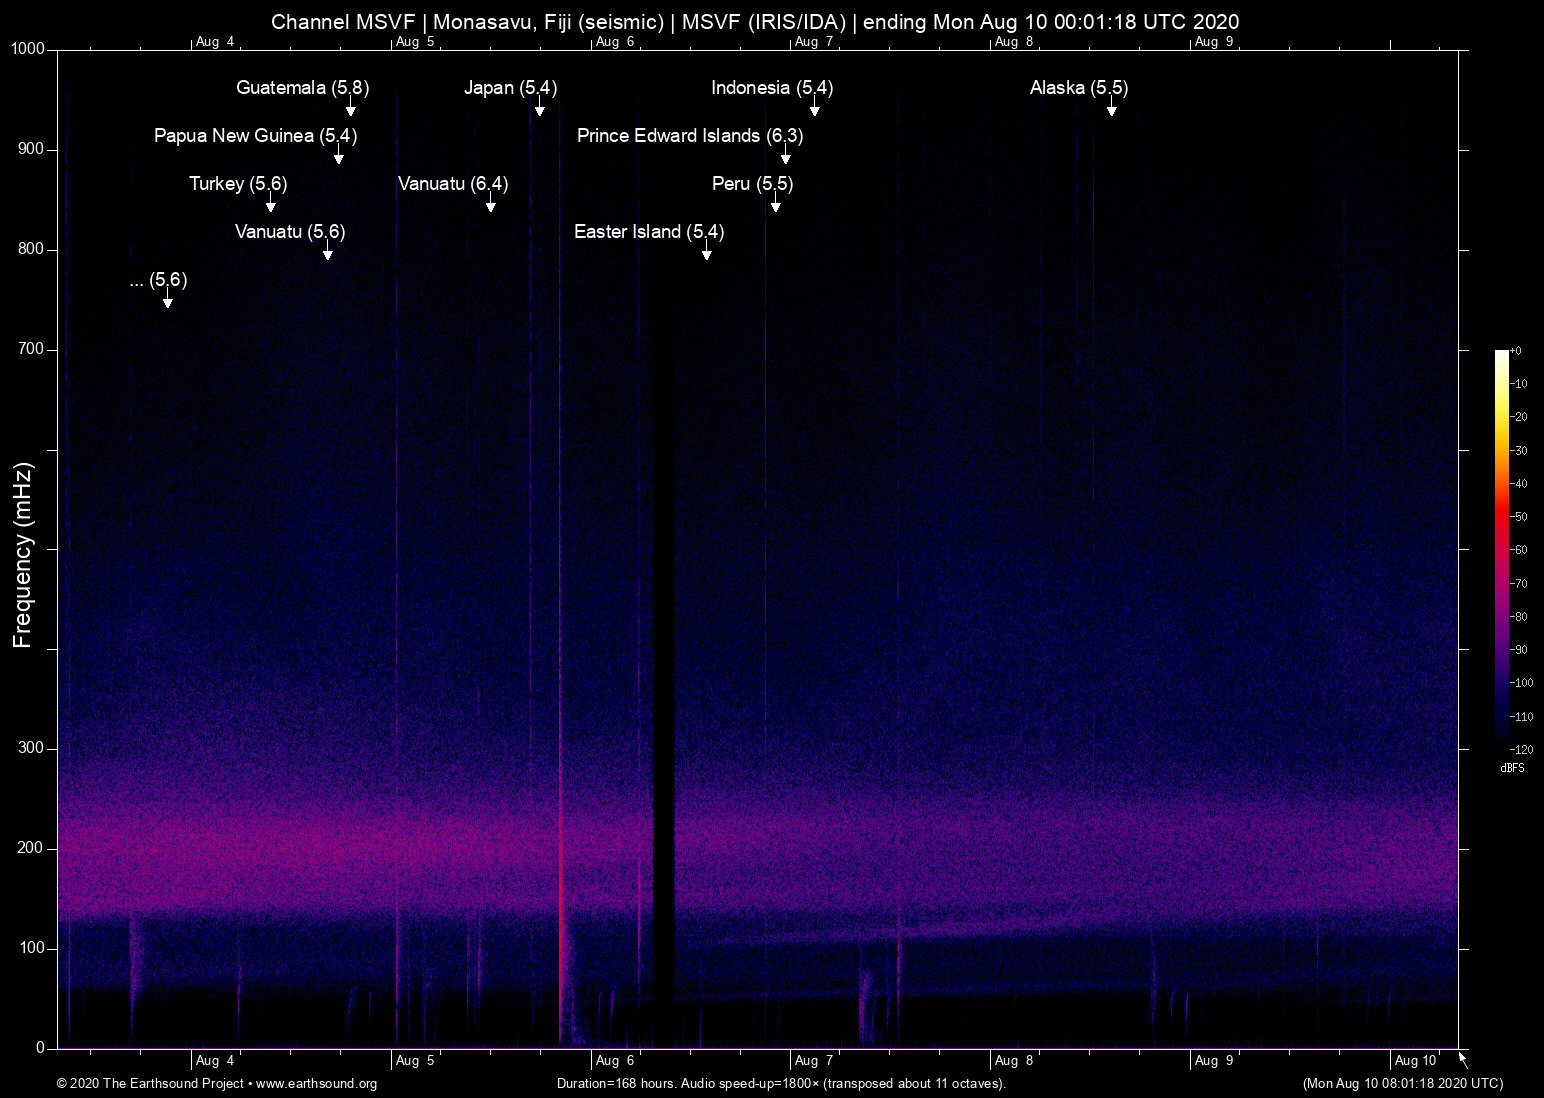Select the arrow below Vanuatu (6.4)

click(491, 205)
